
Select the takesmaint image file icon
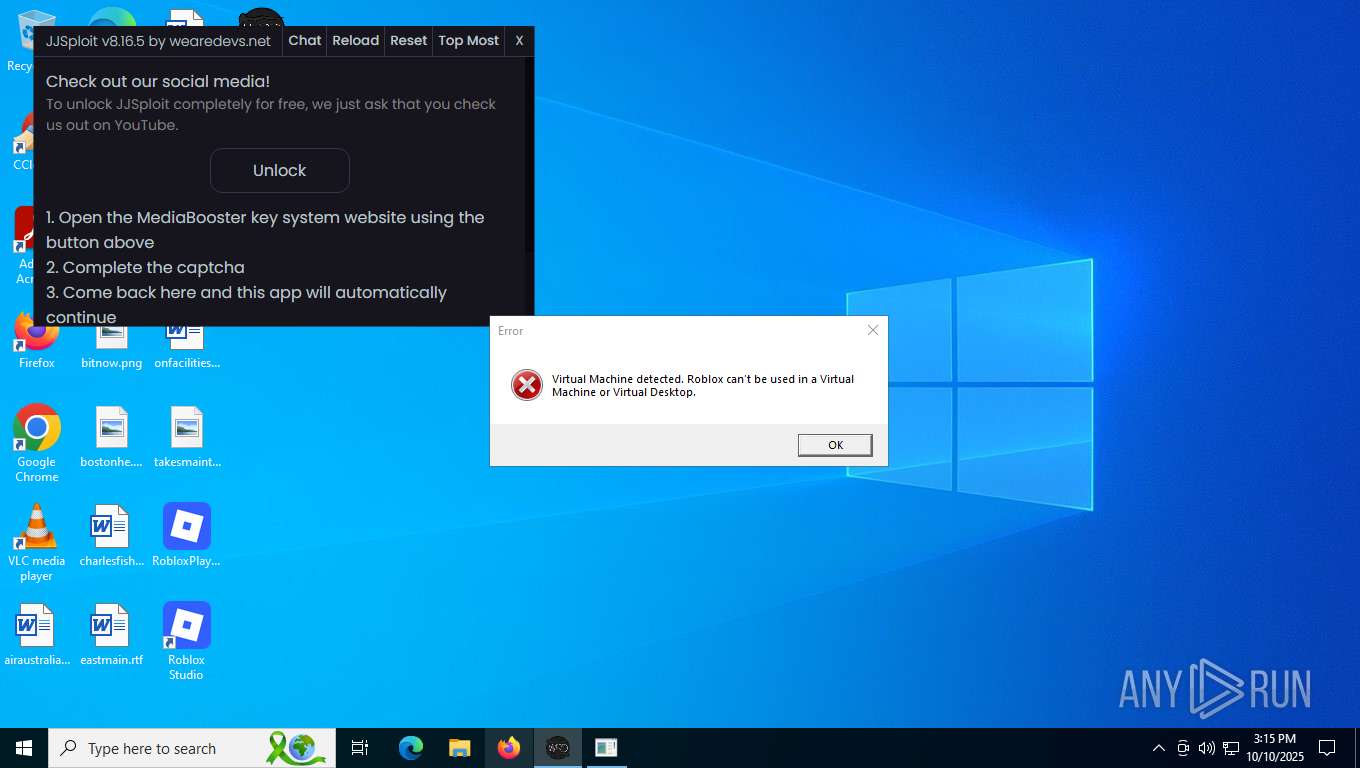(x=187, y=438)
